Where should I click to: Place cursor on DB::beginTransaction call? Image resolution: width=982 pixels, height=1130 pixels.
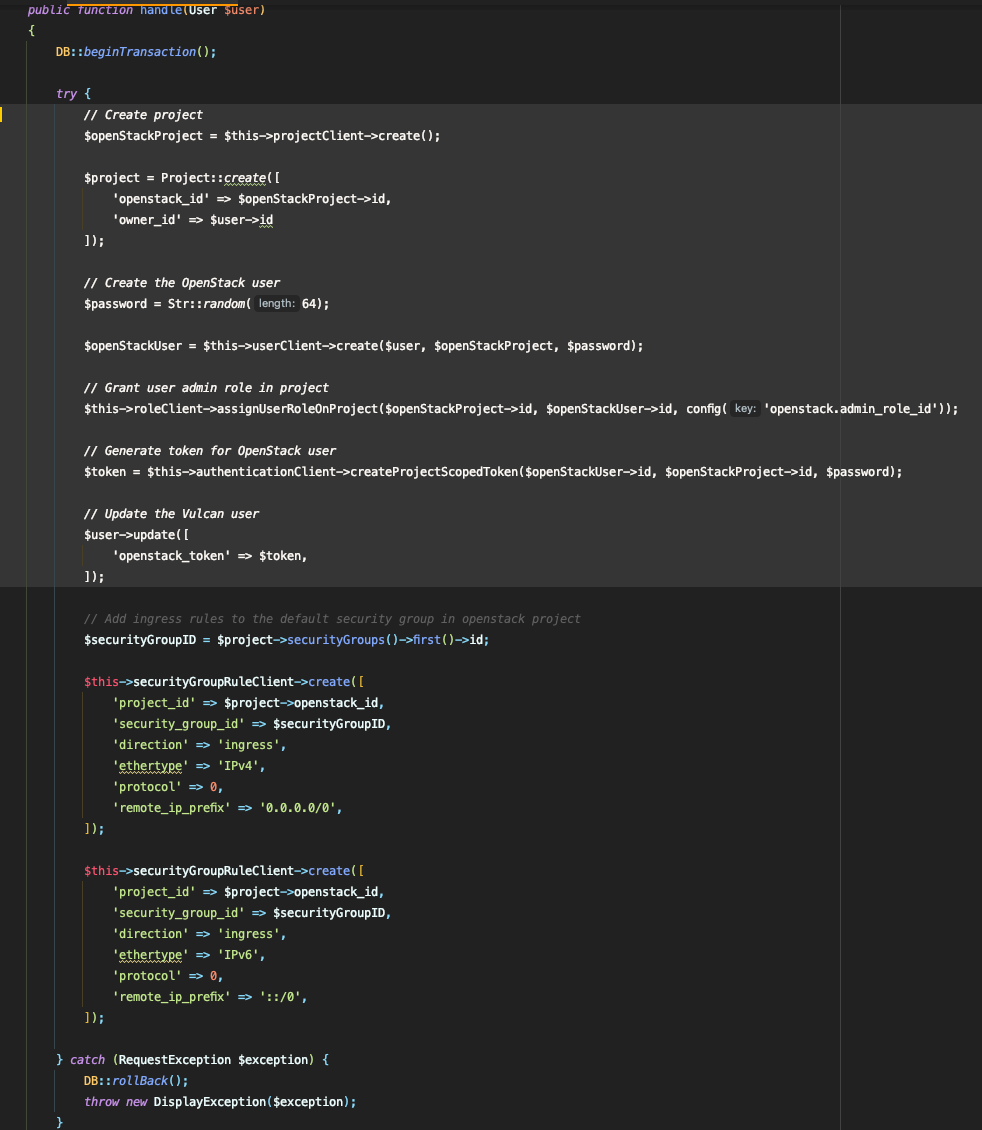tap(135, 52)
